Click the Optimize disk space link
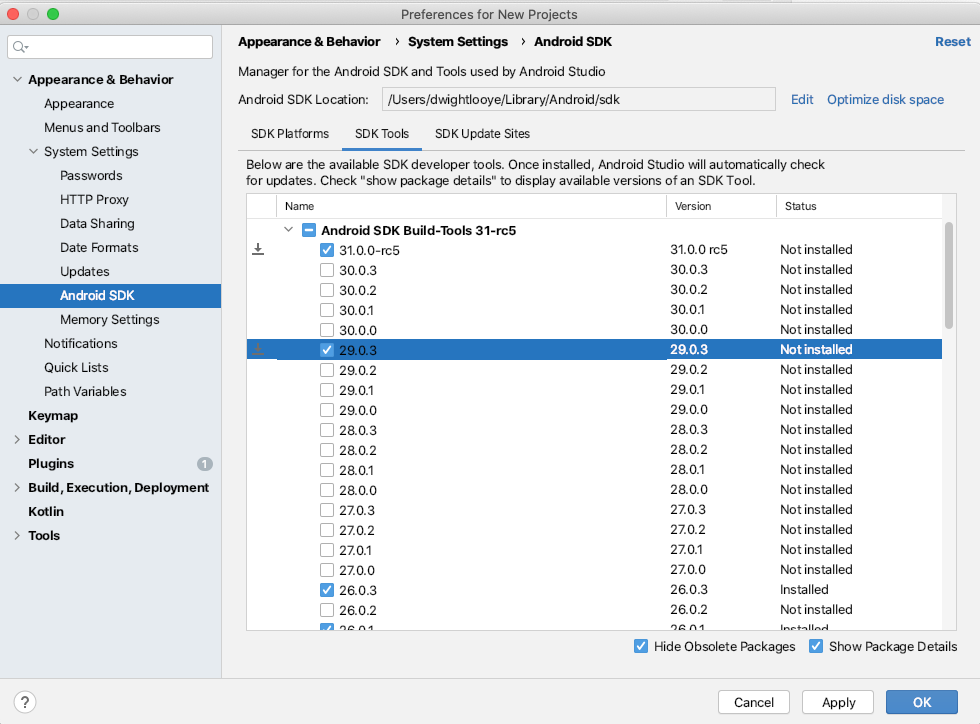 coord(885,100)
